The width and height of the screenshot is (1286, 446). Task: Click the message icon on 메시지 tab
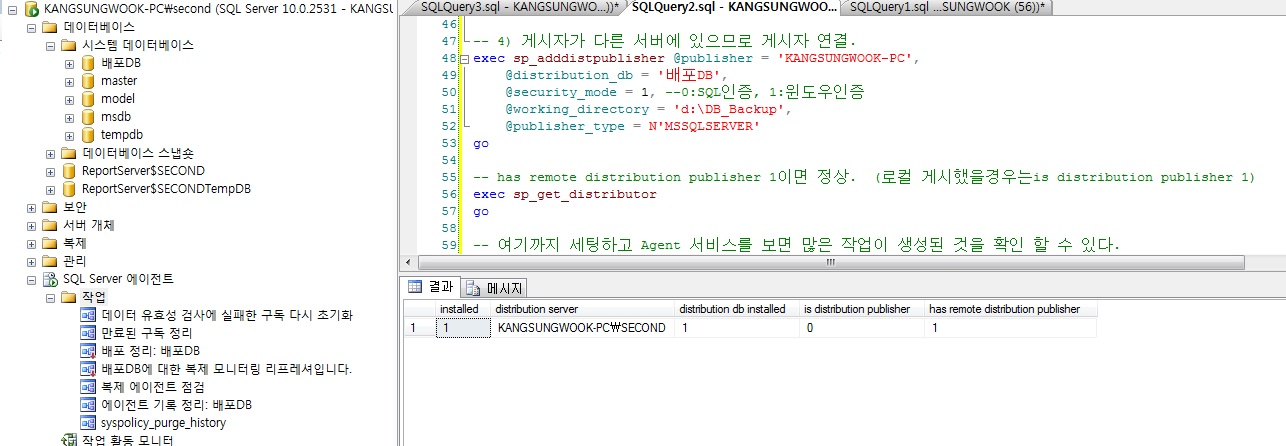point(475,288)
